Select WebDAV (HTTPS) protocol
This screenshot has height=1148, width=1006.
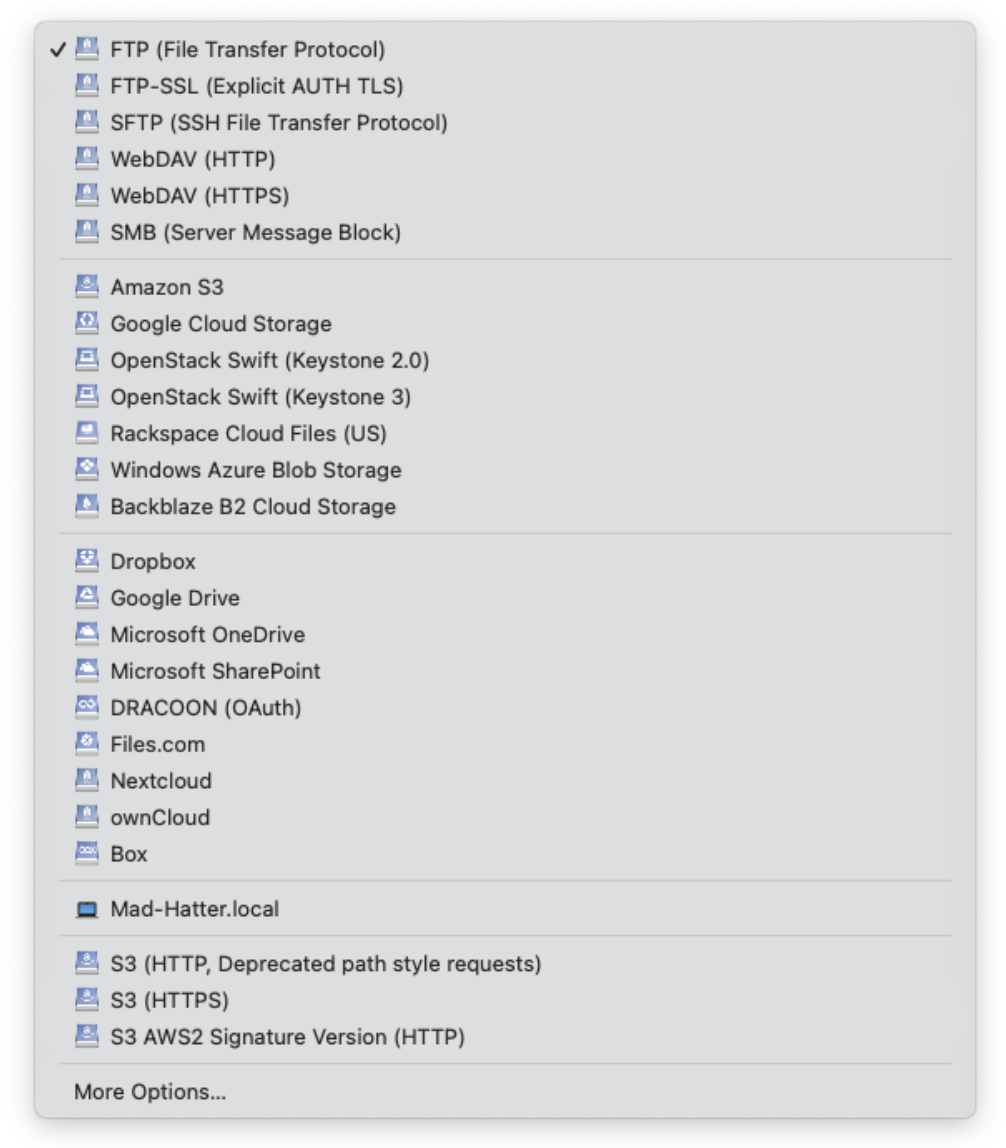click(x=199, y=196)
